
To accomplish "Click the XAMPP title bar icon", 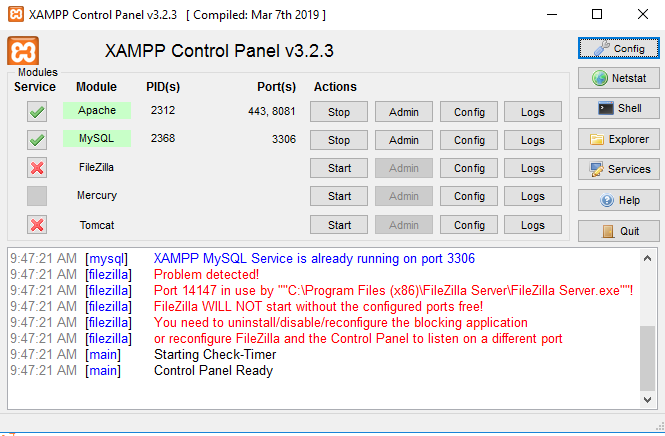I will (x=13, y=15).
